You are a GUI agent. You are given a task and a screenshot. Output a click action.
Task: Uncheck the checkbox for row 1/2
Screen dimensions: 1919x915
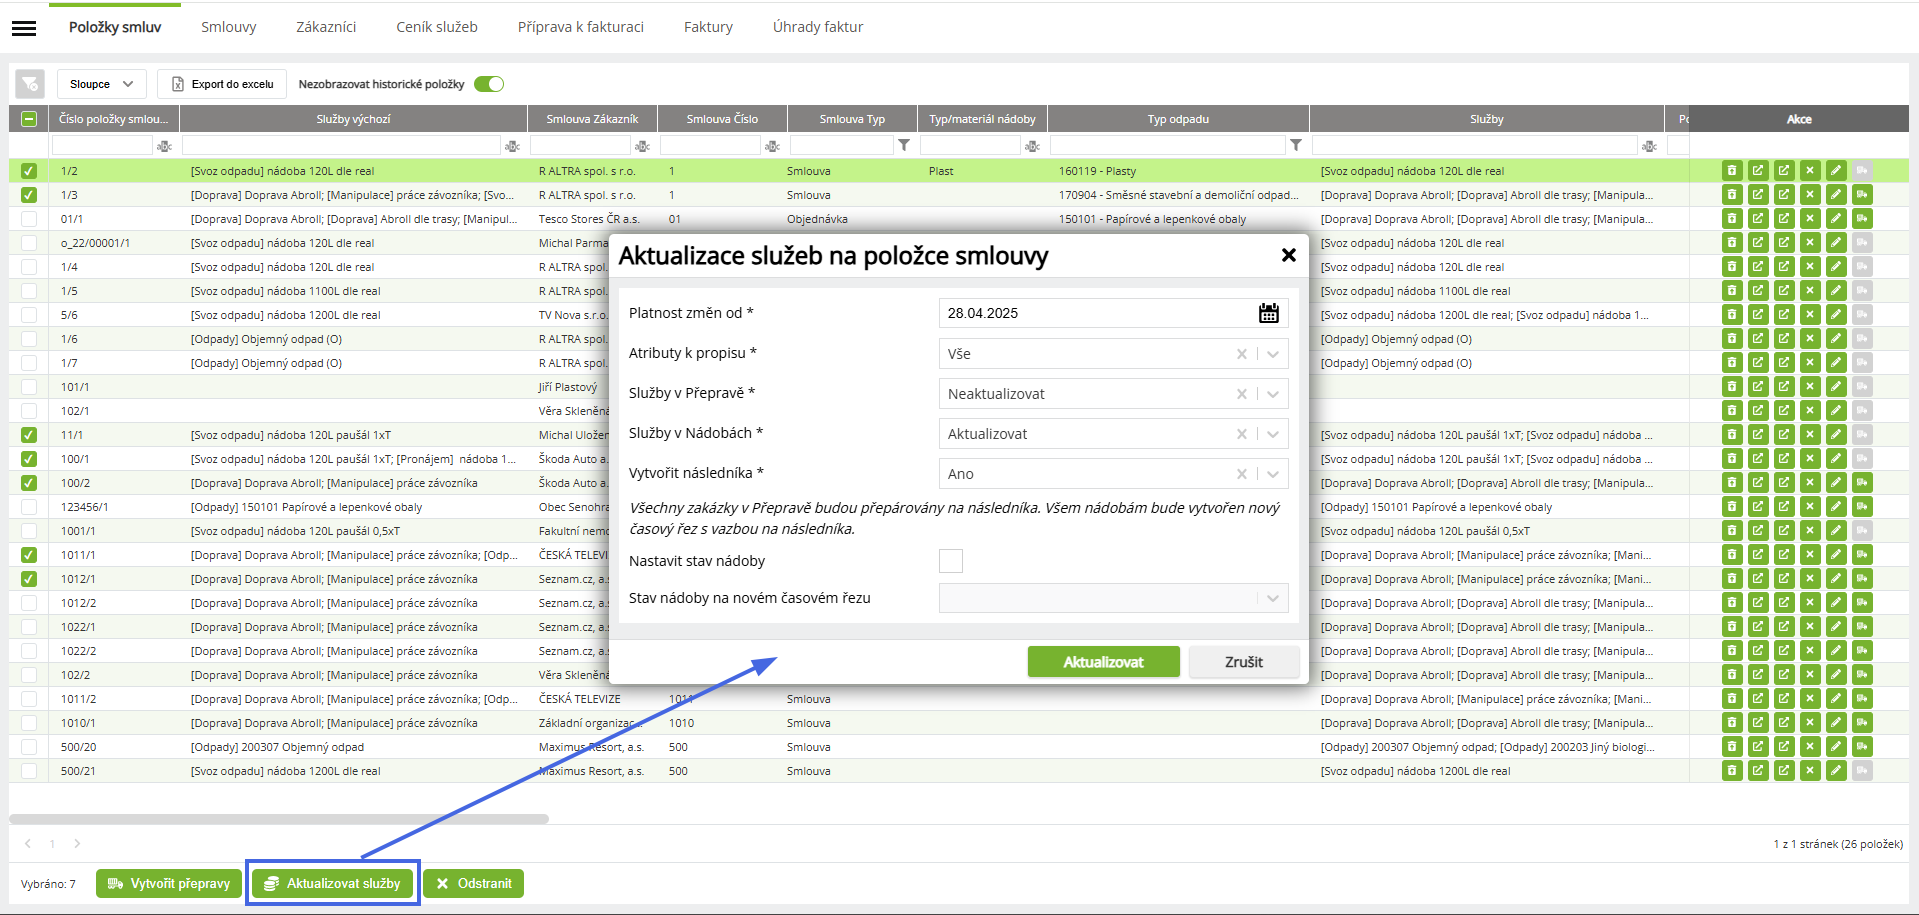tap(29, 171)
